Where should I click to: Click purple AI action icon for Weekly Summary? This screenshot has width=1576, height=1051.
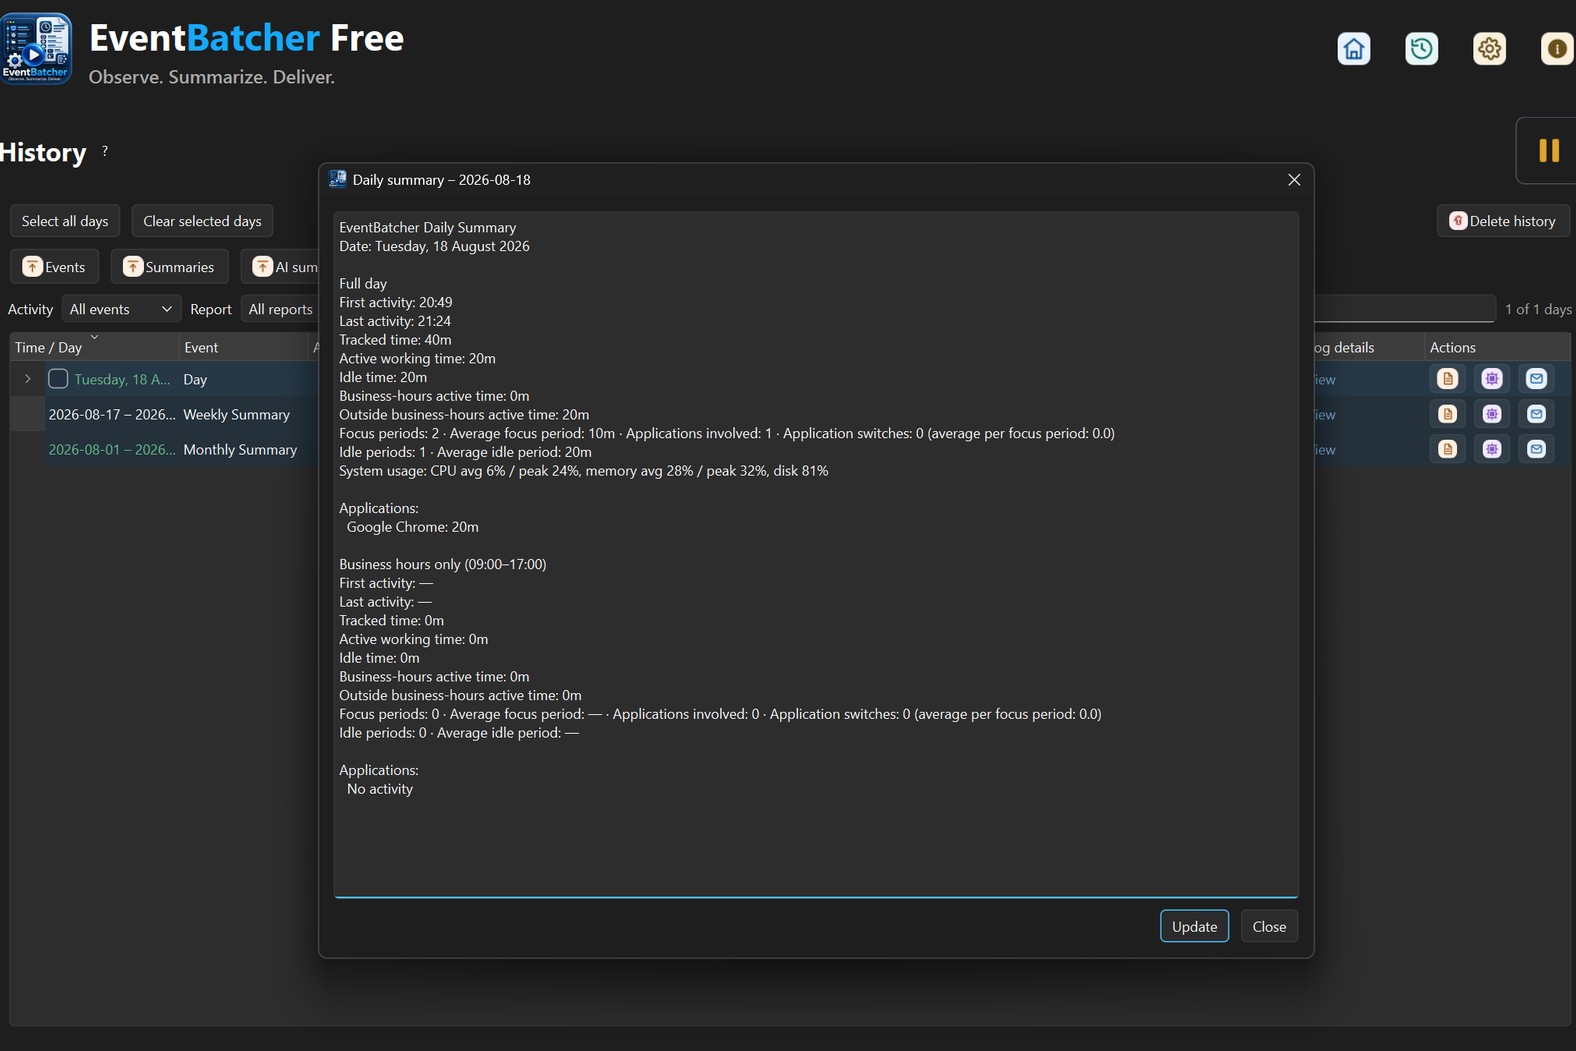(1492, 414)
